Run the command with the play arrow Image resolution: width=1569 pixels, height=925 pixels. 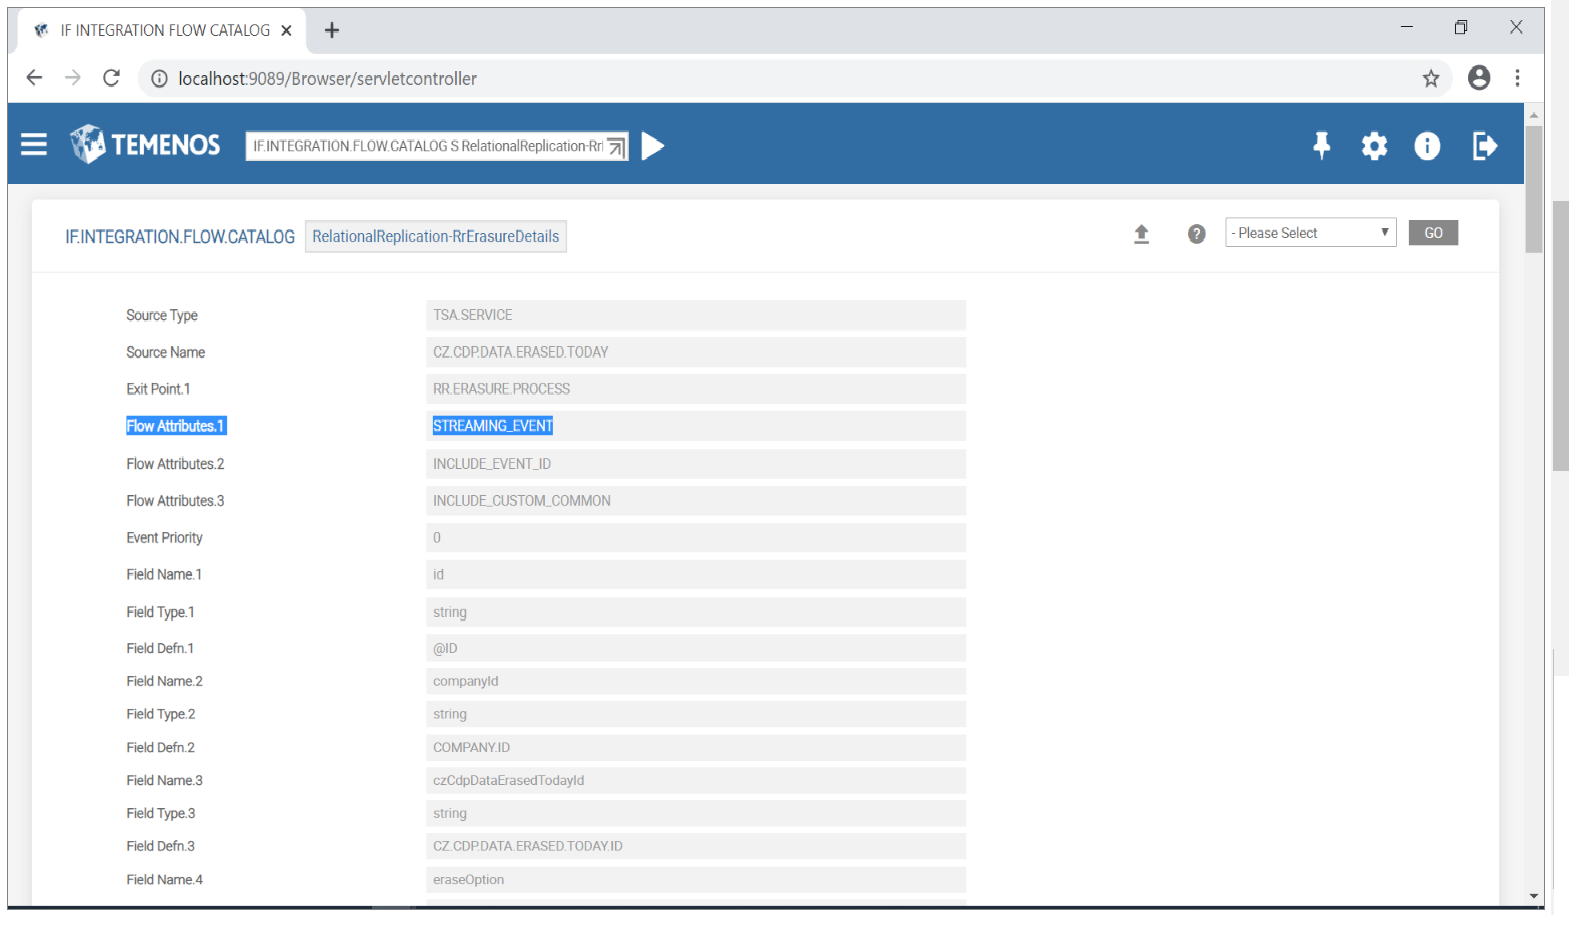[x=653, y=146]
